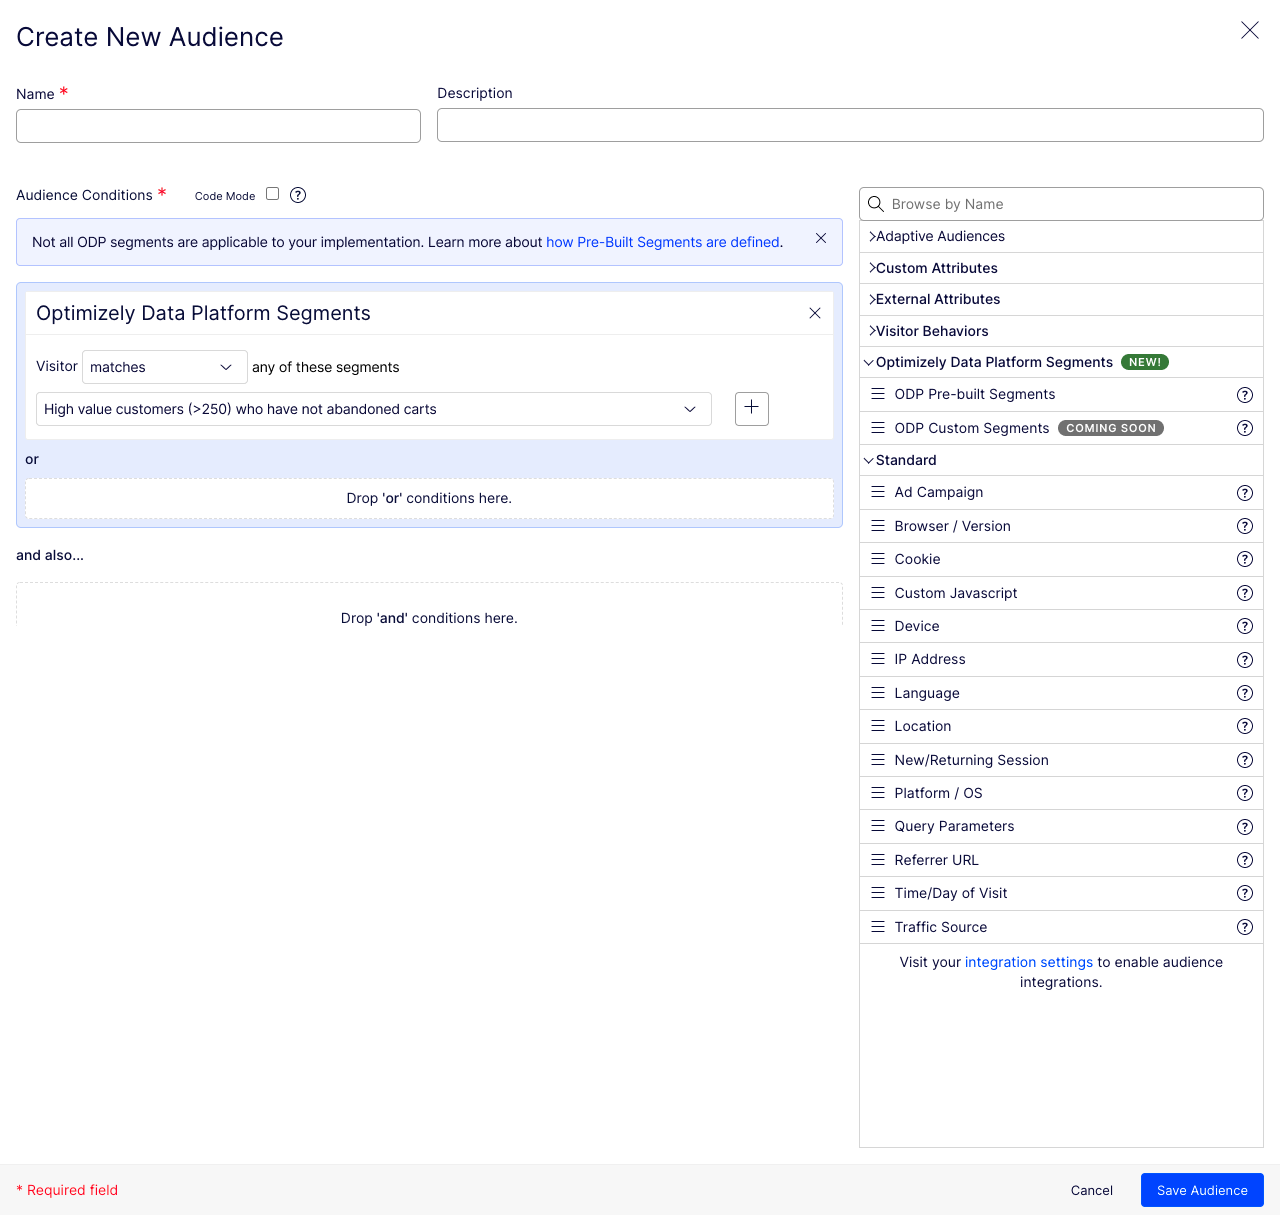Grab drag handle for ODP Pre-built Segments
This screenshot has width=1280, height=1215.
878,394
